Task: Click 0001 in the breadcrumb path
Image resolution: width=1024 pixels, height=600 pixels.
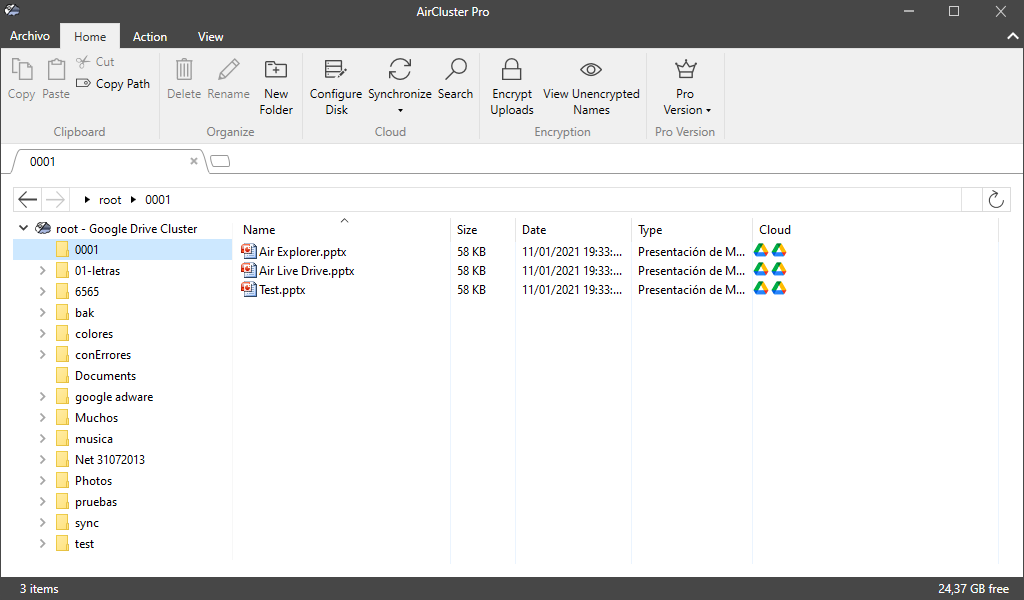Action: tap(157, 200)
